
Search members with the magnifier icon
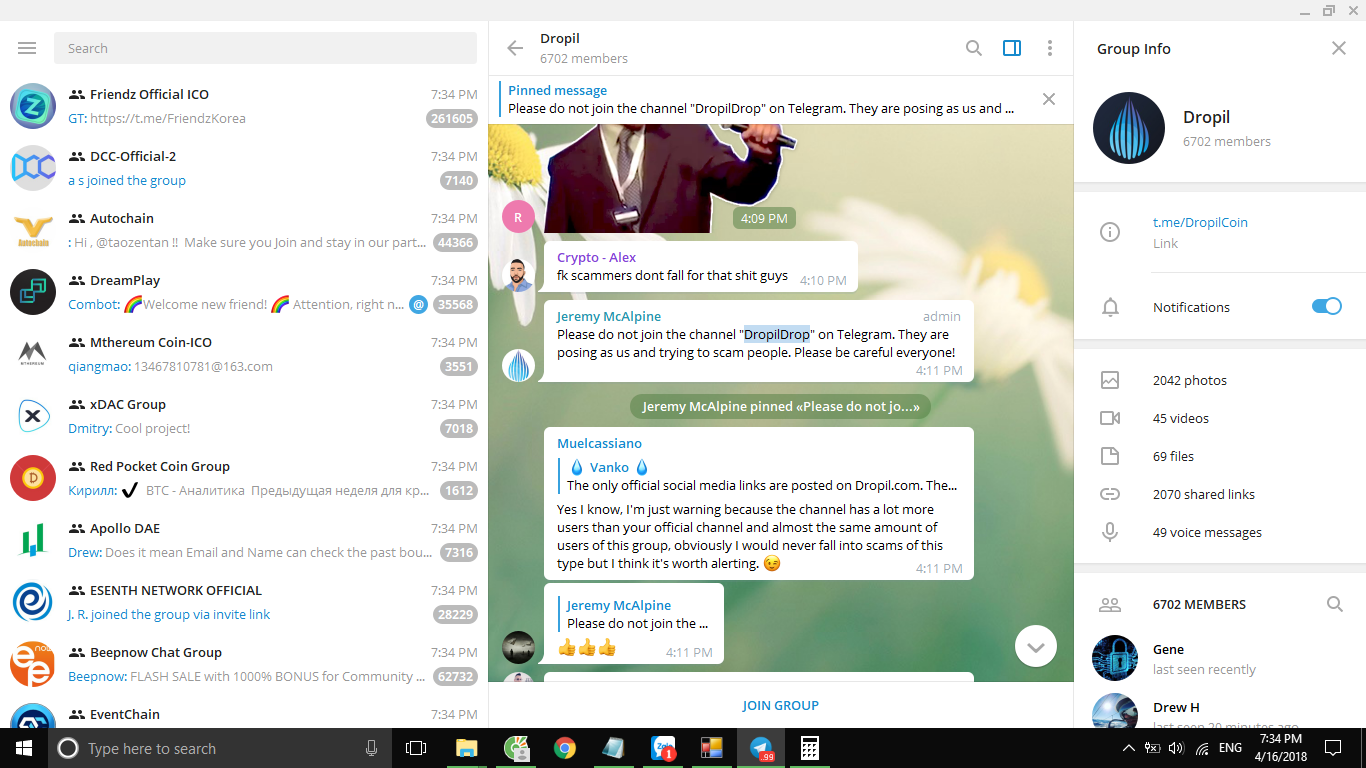point(1334,604)
